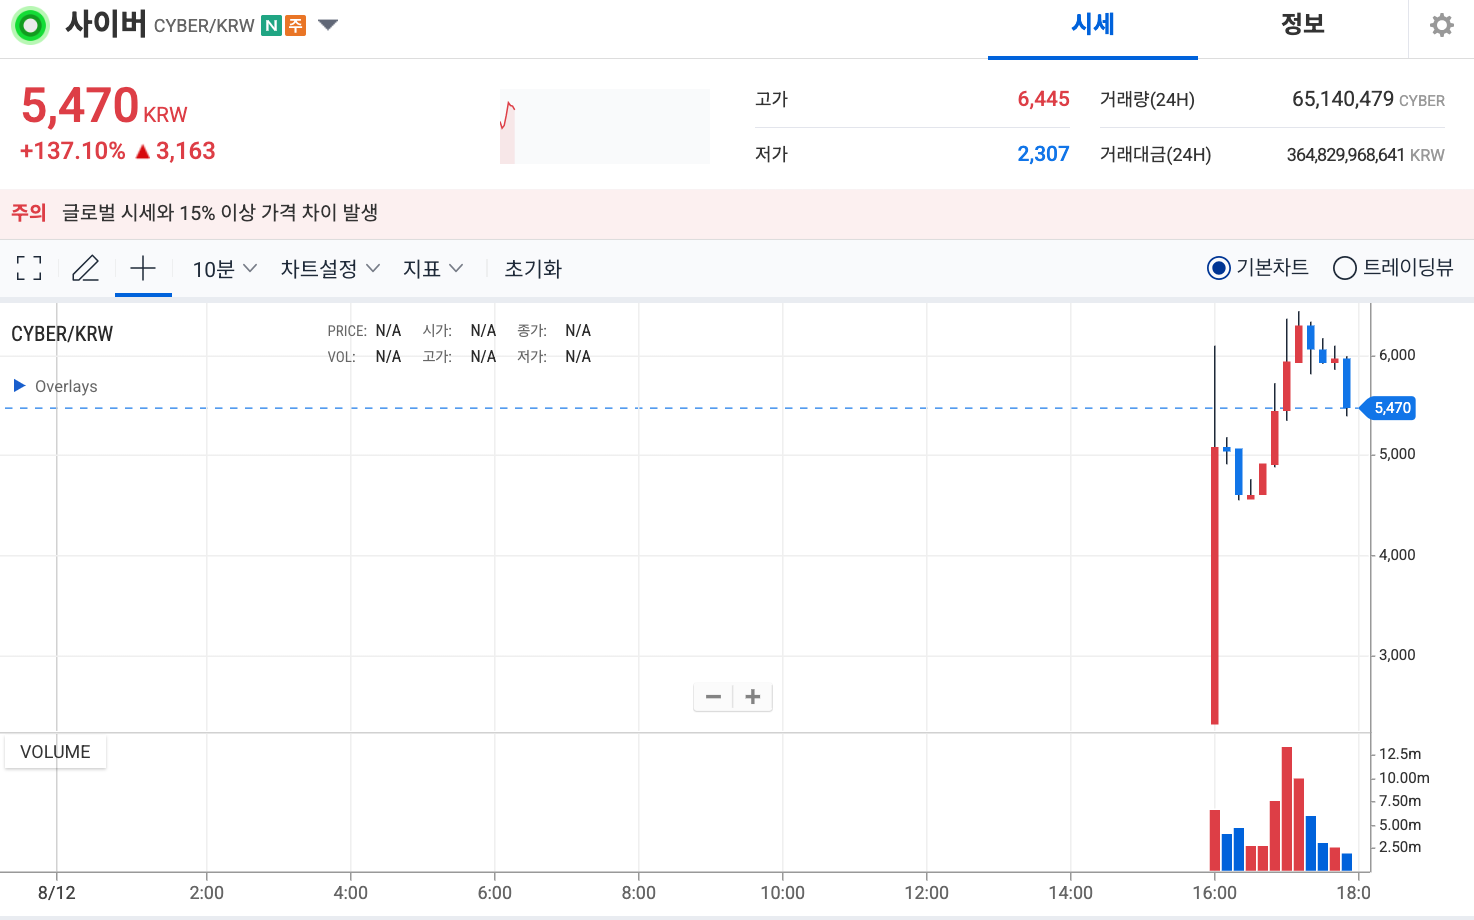Click the zoom-in plus icon on chart

tap(752, 696)
